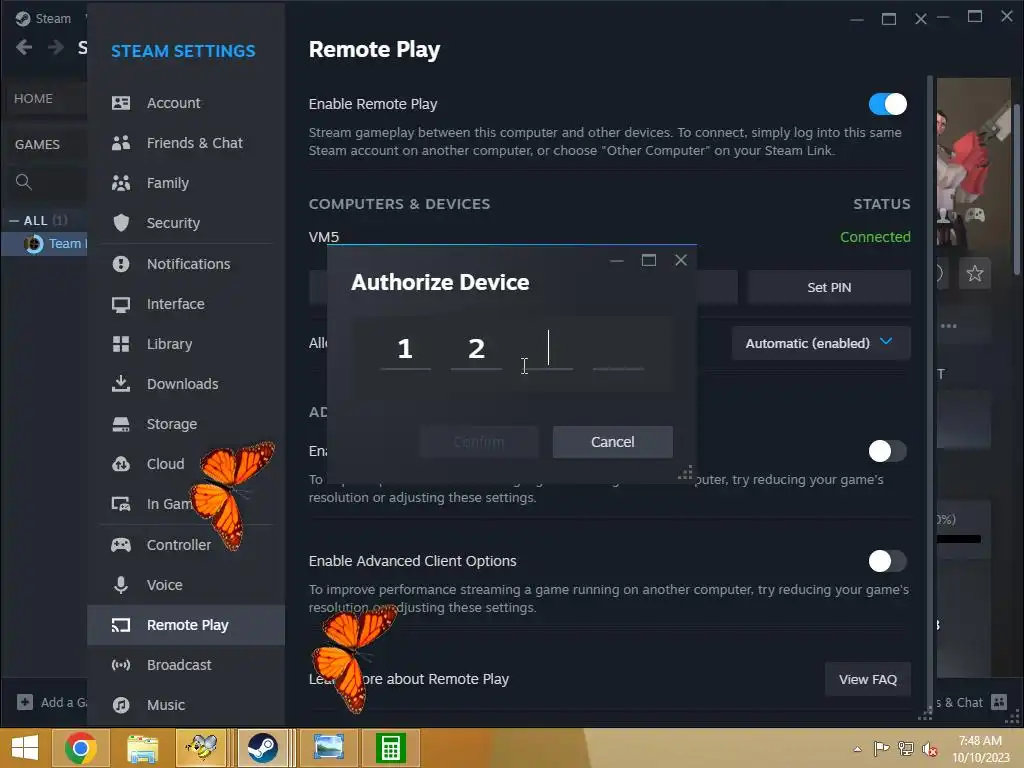Click the Steam taskbar icon
The height and width of the screenshot is (768, 1024).
tap(263, 748)
